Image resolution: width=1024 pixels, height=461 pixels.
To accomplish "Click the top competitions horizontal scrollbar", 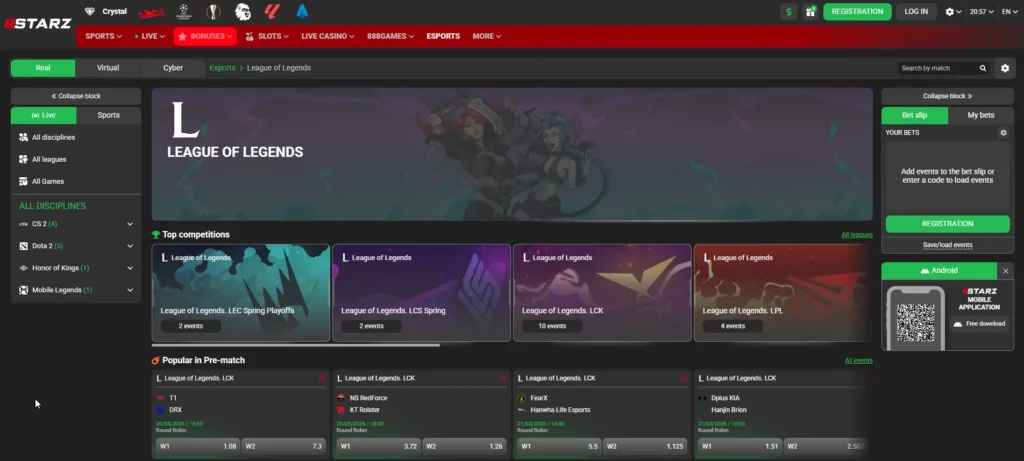I will [x=296, y=345].
